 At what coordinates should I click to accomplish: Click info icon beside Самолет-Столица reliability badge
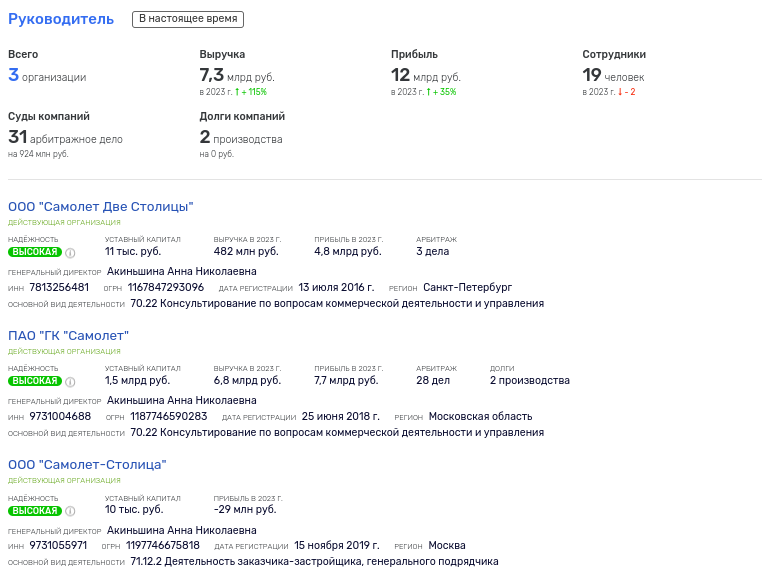(x=70, y=511)
